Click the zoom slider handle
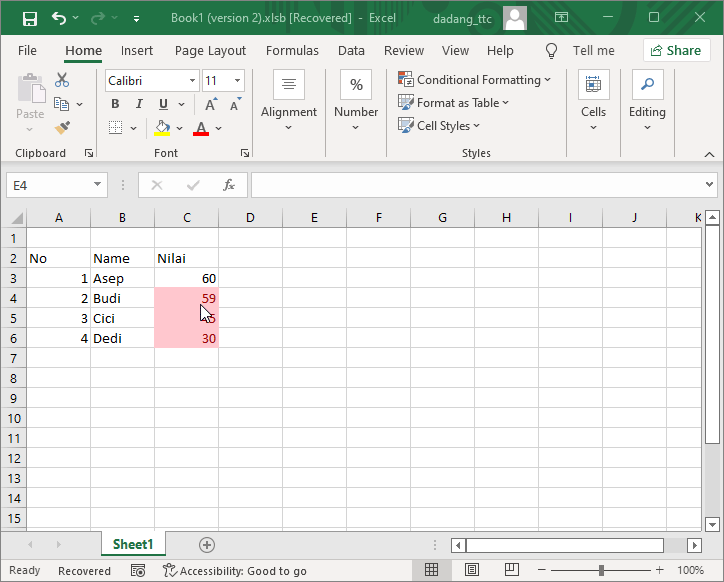The image size is (724, 582). (x=601, y=570)
